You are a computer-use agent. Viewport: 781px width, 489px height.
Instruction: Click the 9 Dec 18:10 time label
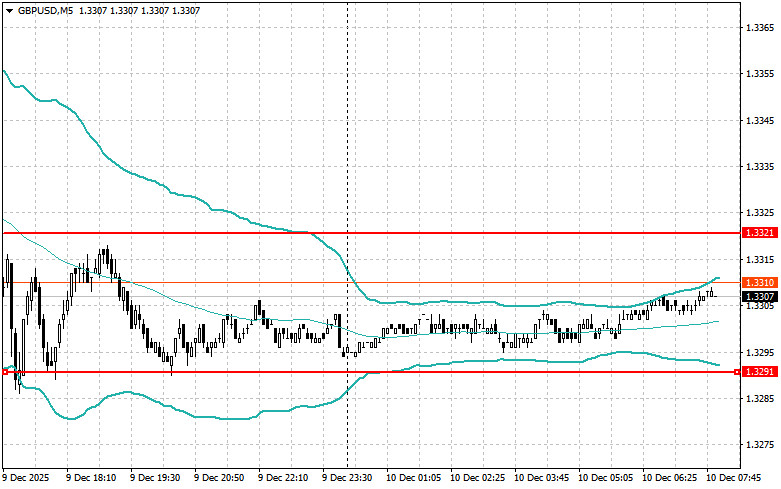pos(91,478)
